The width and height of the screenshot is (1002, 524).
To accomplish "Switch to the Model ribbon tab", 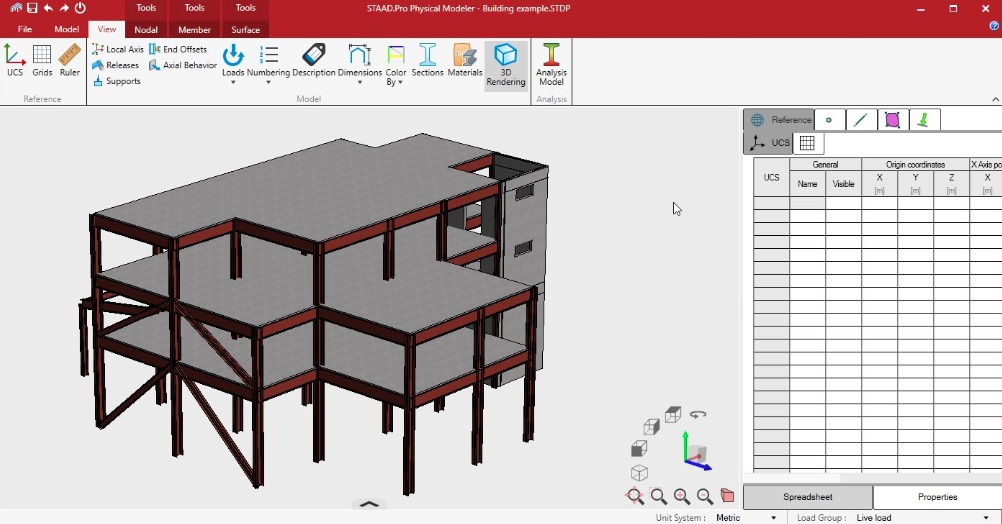I will (67, 29).
